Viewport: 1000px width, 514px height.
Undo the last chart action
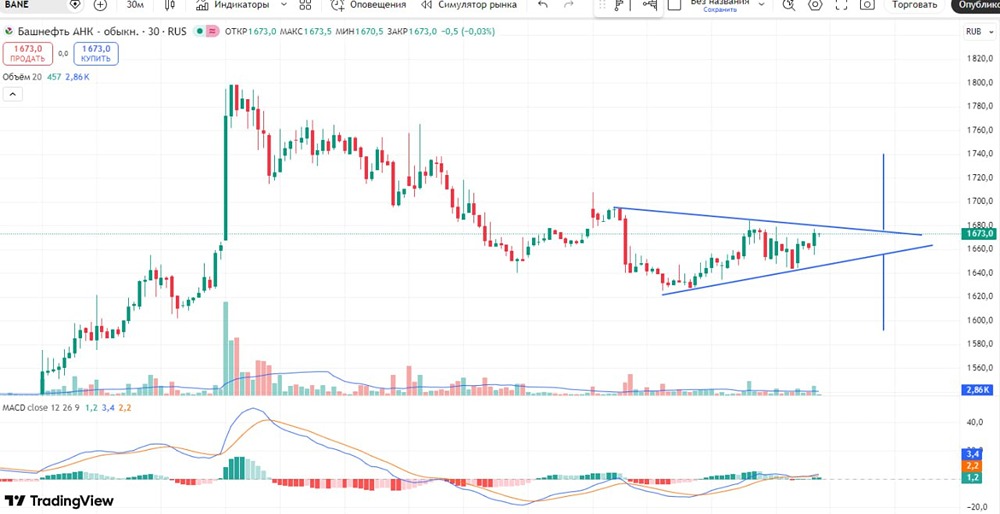coord(543,4)
